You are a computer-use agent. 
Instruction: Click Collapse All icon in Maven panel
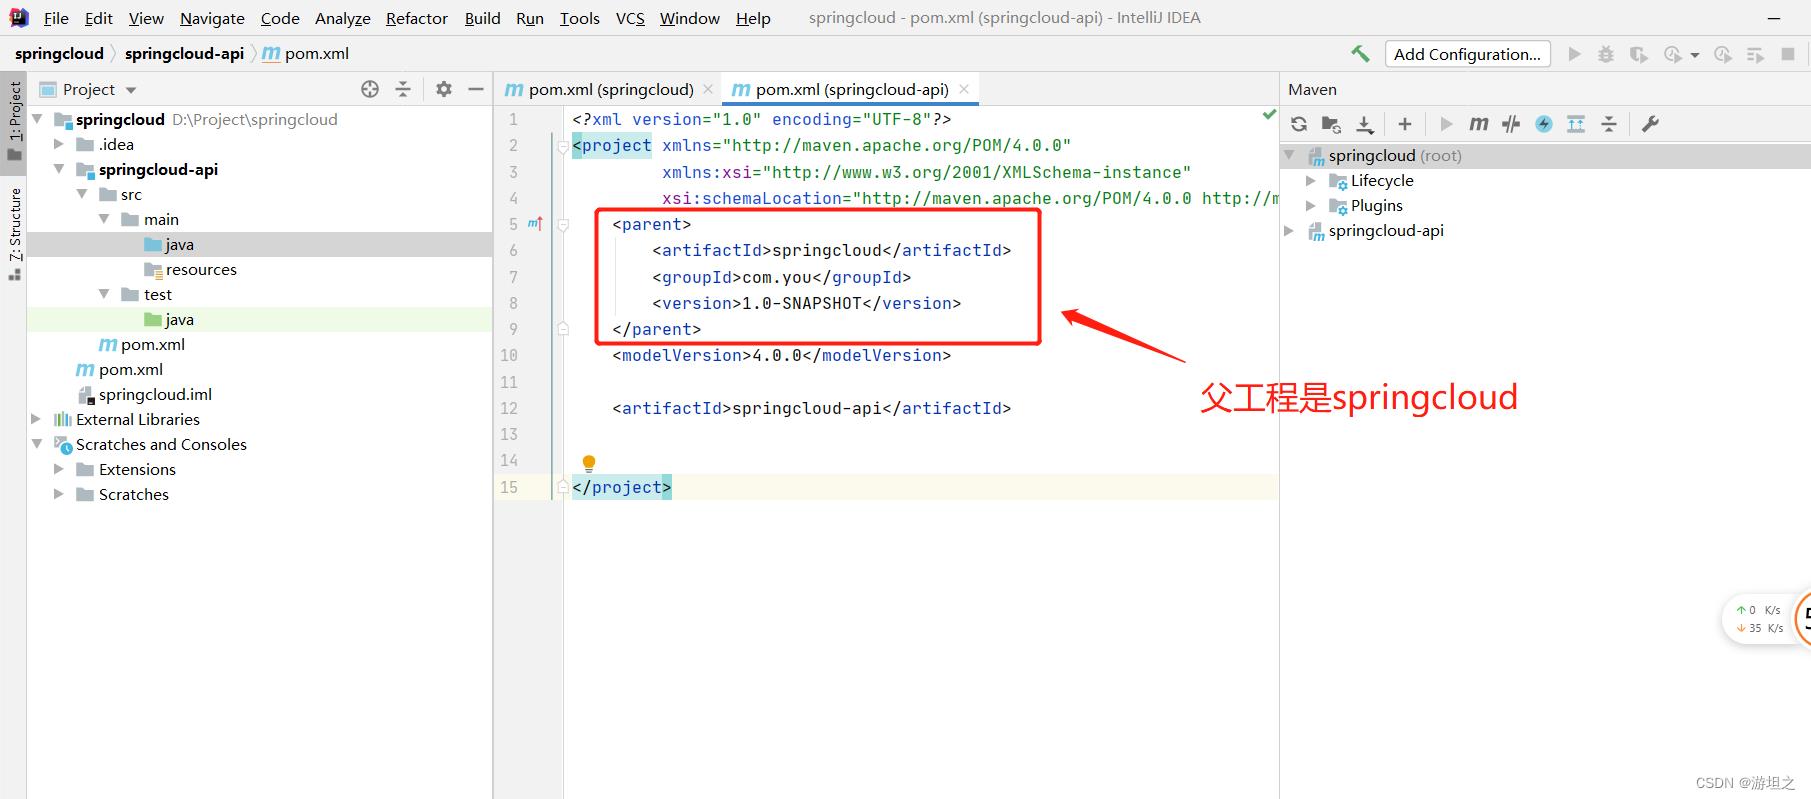tap(1609, 124)
